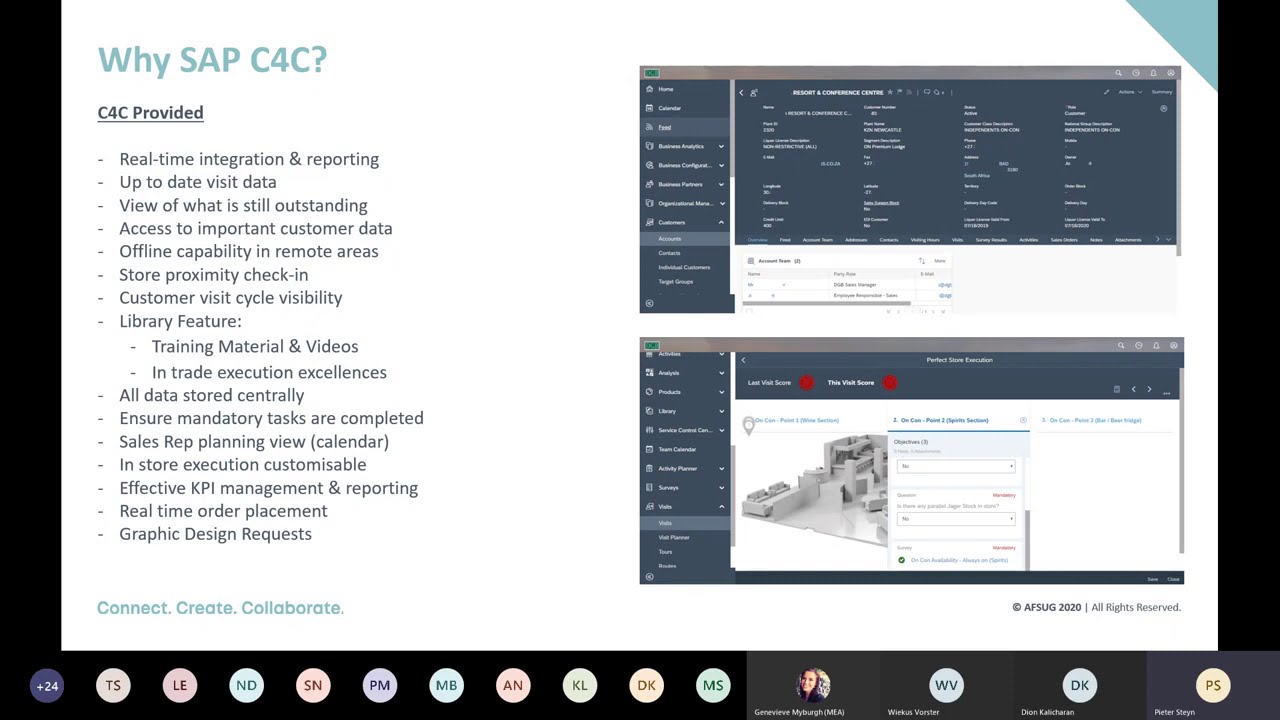Switch to the Overview tab
1280x720 pixels.
[x=757, y=240]
